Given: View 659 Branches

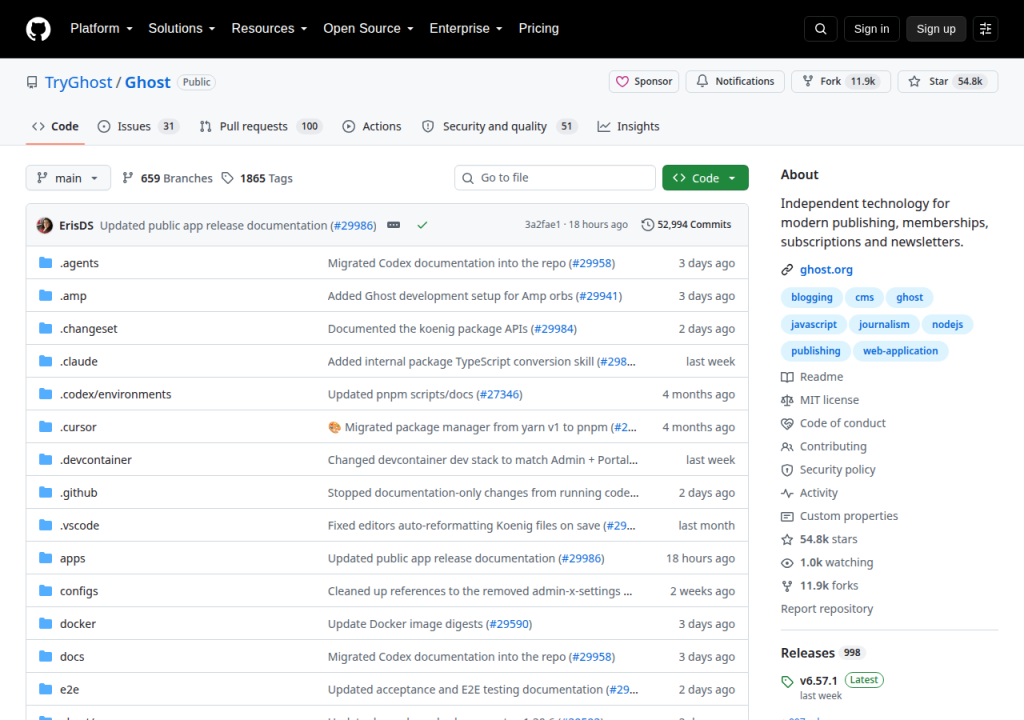Looking at the screenshot, I should point(167,178).
